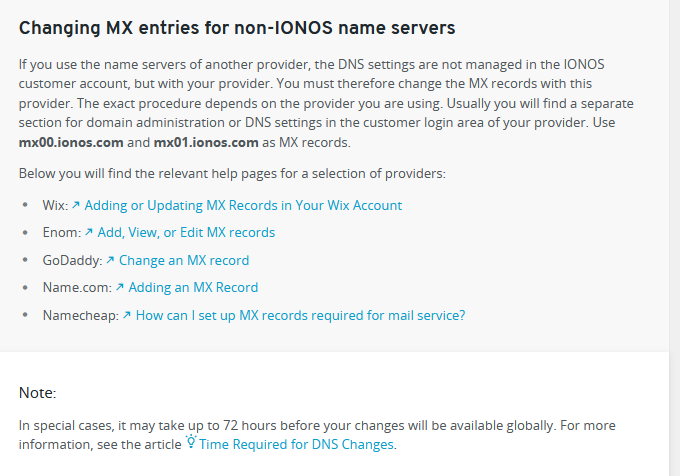Click the external-link arrow icon beside GoDaddy
Screen dimensions: 680x476
pyautogui.click(x=110, y=260)
